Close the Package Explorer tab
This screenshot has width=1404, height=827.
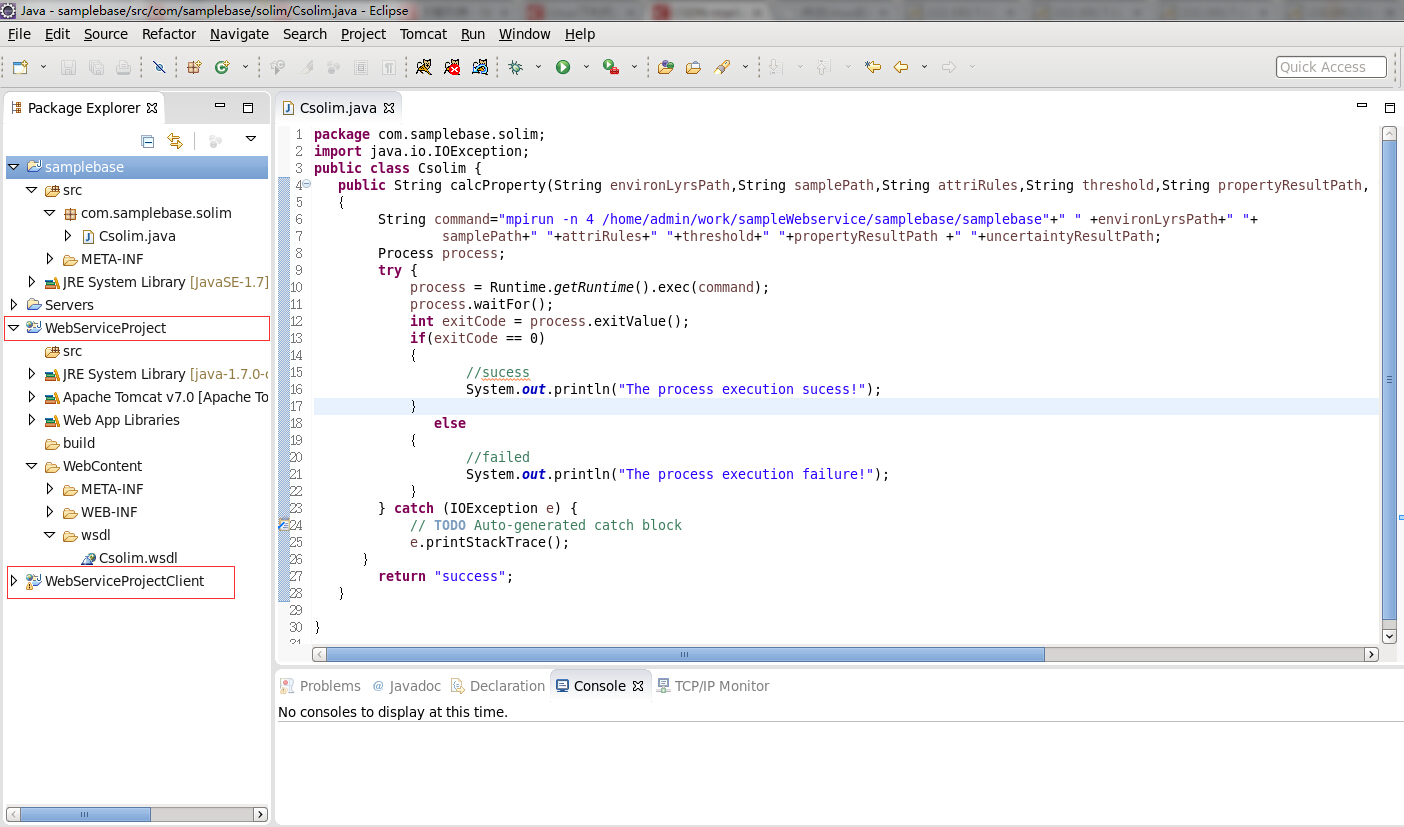click(x=152, y=108)
